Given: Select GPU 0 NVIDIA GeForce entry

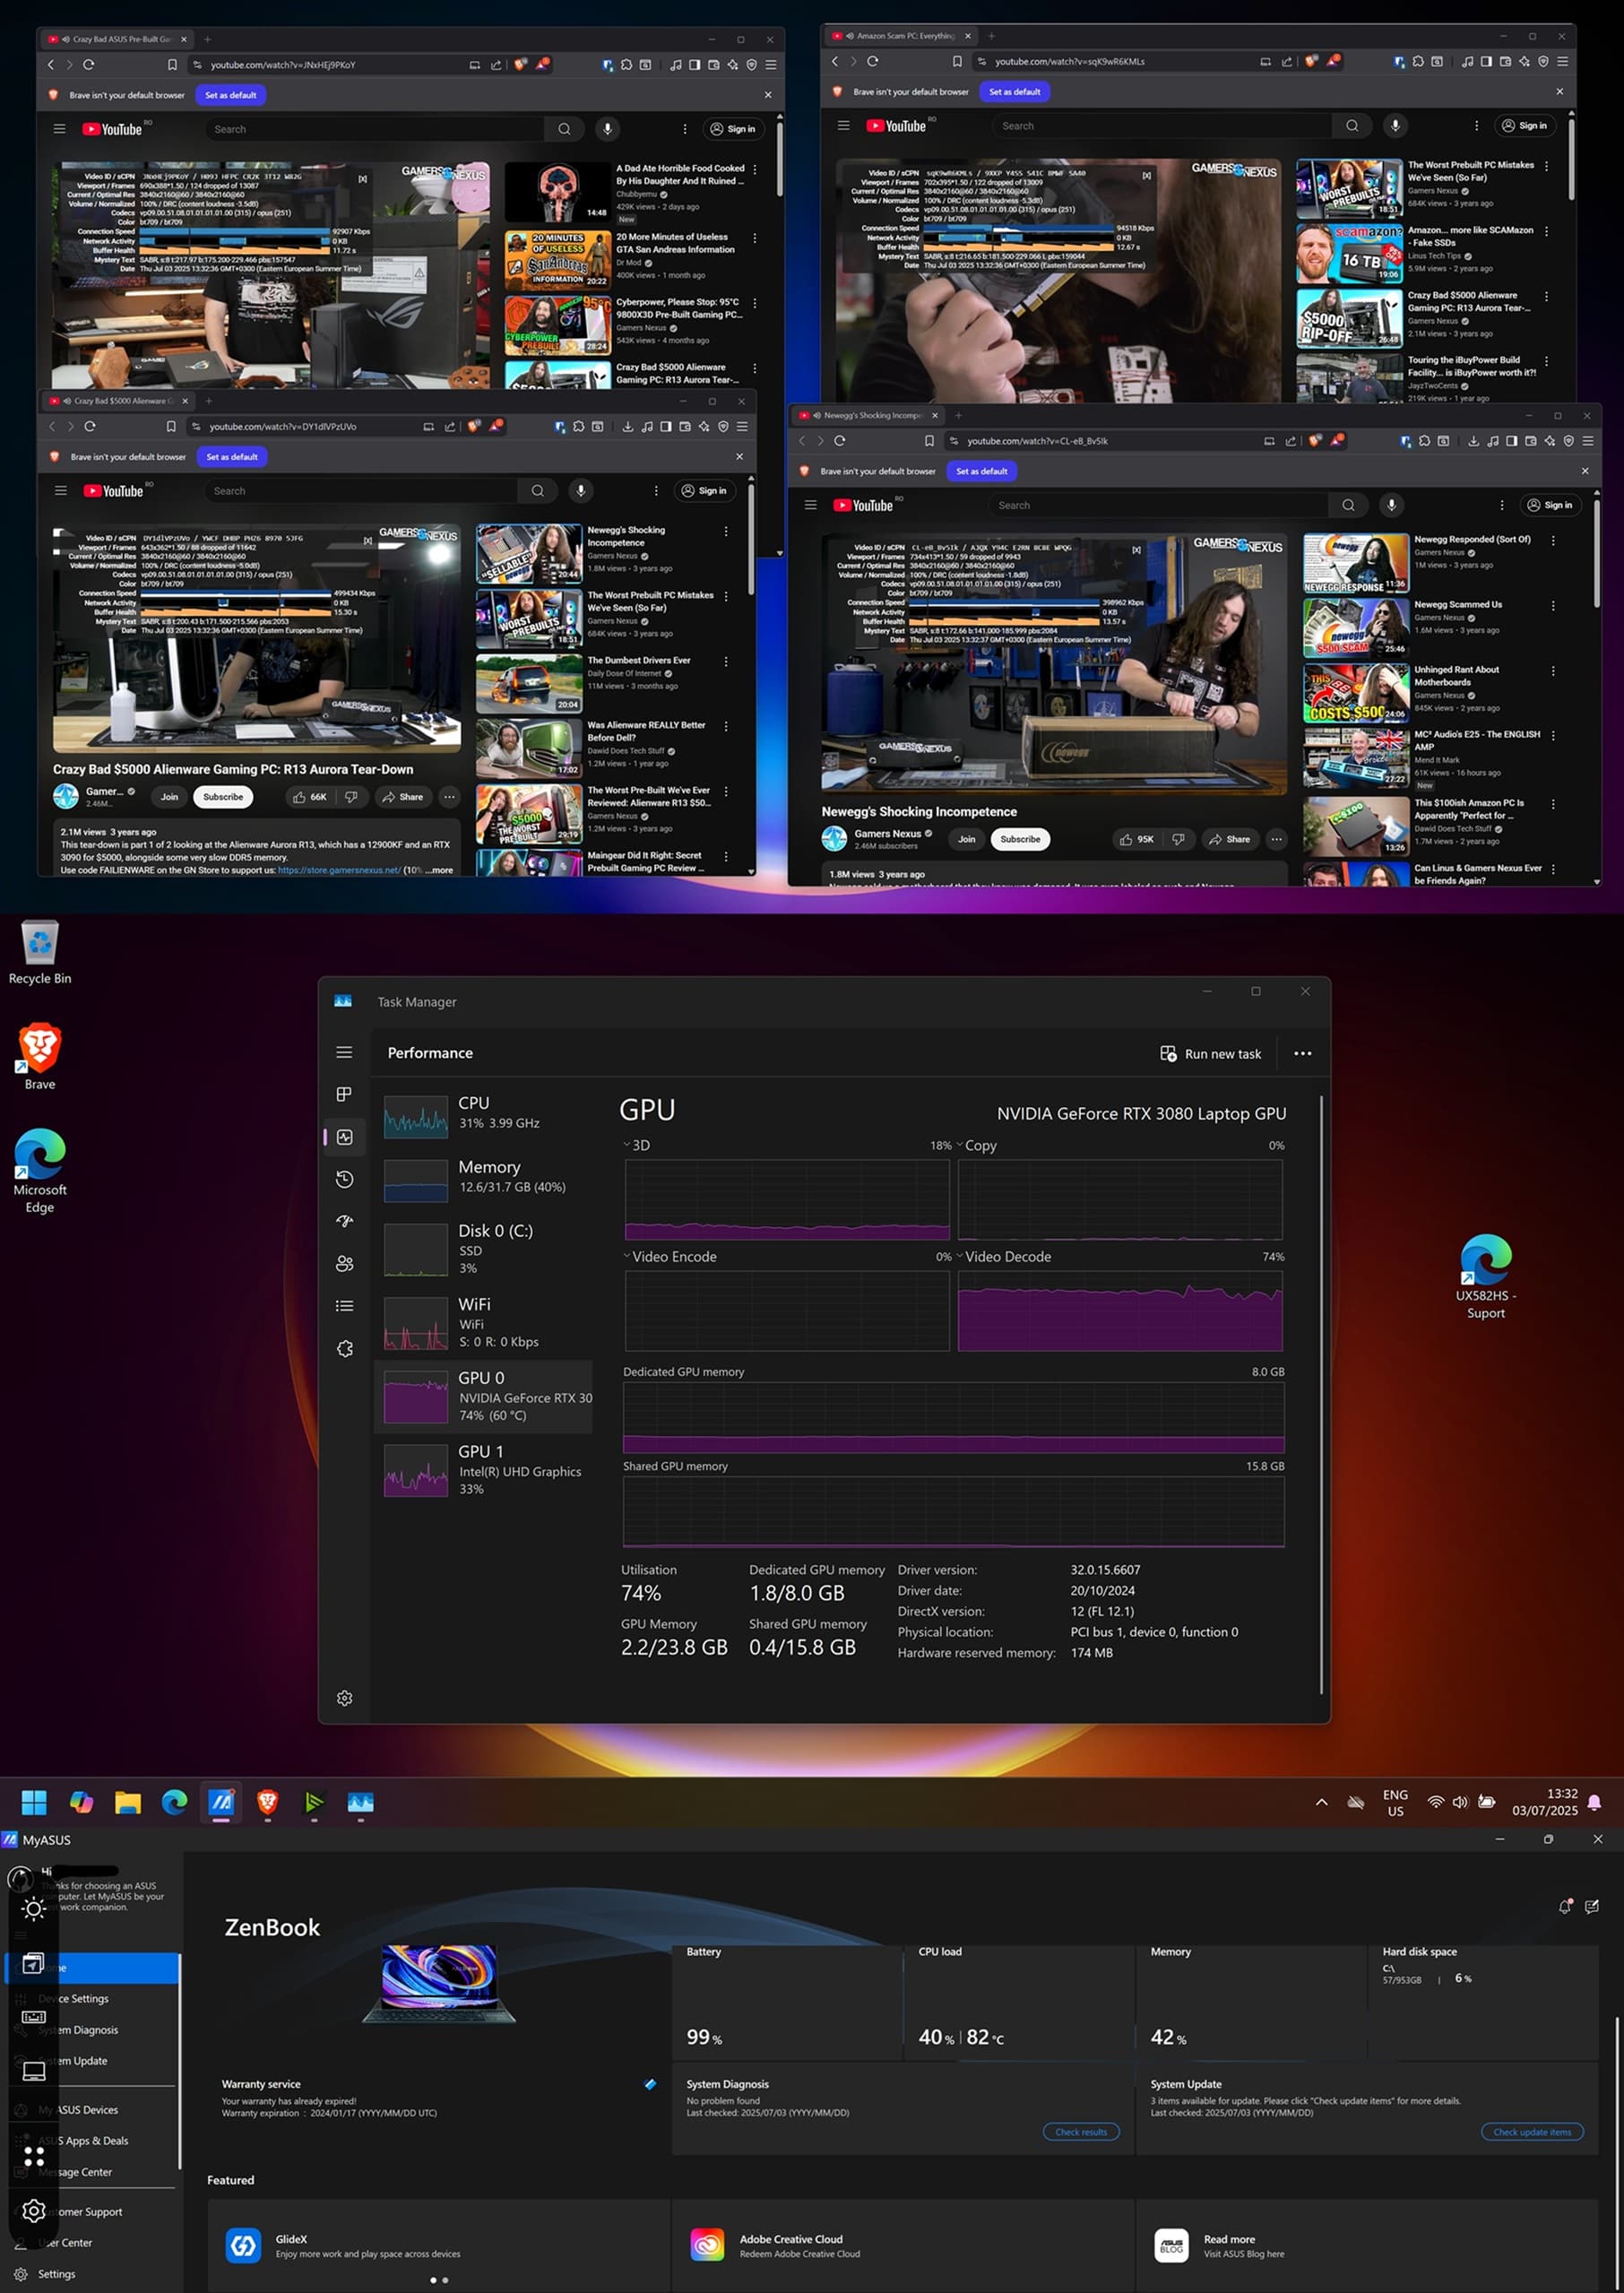Looking at the screenshot, I should (x=484, y=1396).
